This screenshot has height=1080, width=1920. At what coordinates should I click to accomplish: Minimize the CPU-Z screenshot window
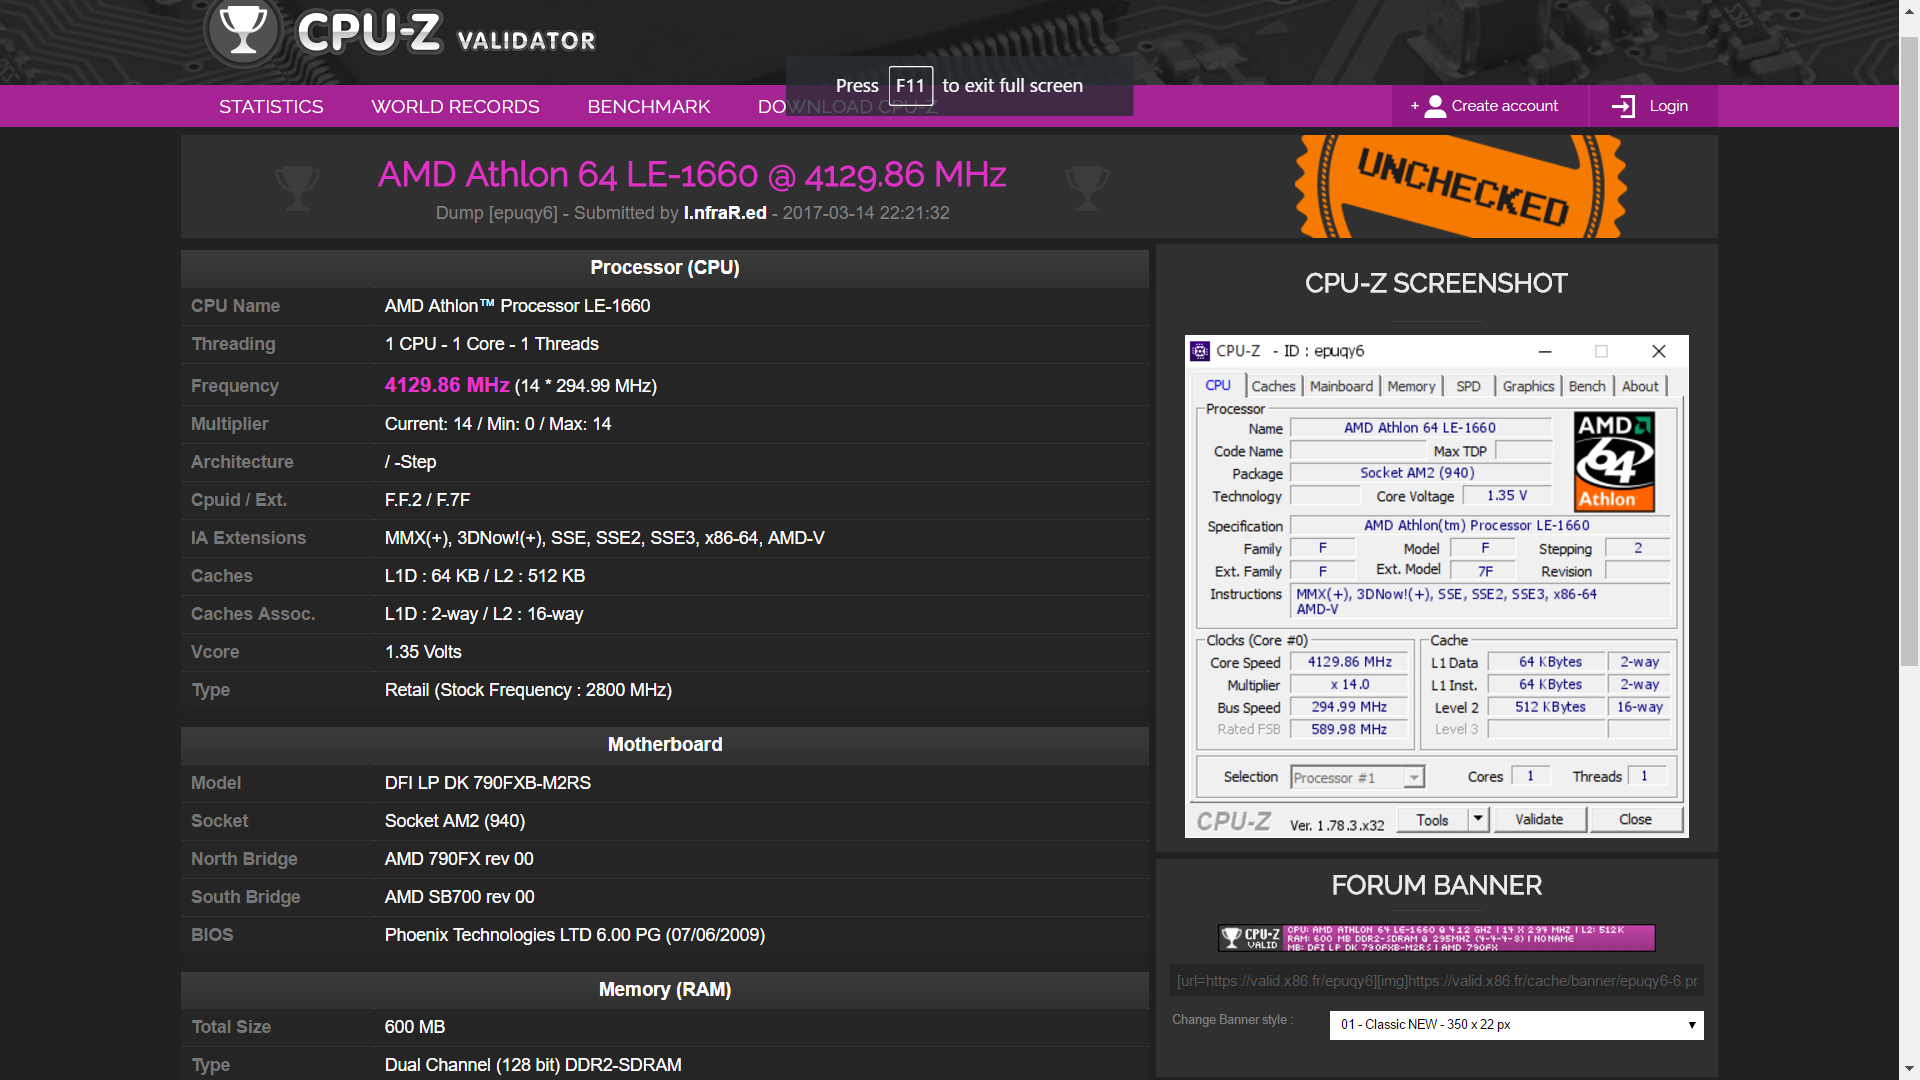tap(1545, 351)
